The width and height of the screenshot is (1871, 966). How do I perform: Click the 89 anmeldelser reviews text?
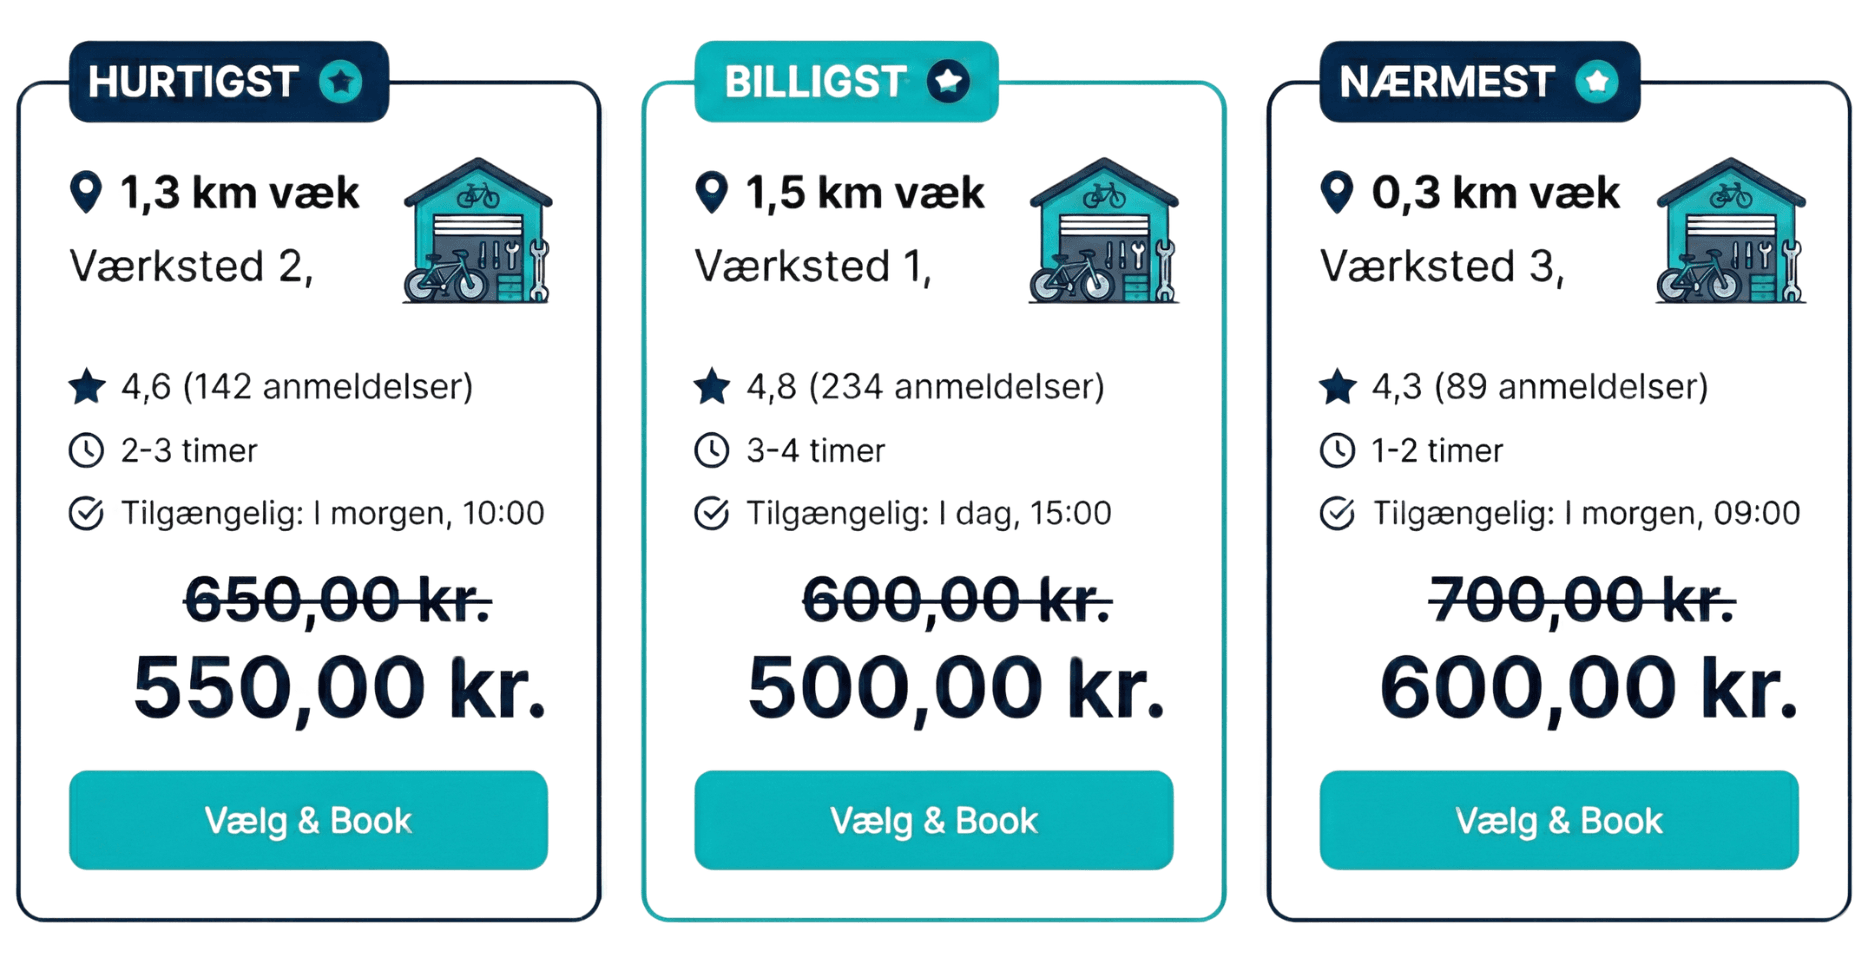tap(1570, 387)
